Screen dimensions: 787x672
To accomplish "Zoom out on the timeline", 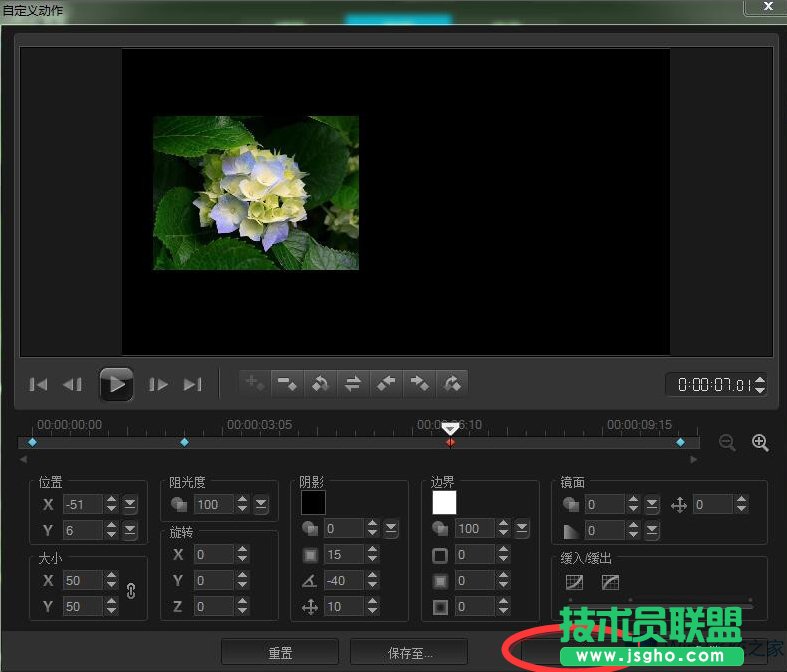I will click(727, 443).
